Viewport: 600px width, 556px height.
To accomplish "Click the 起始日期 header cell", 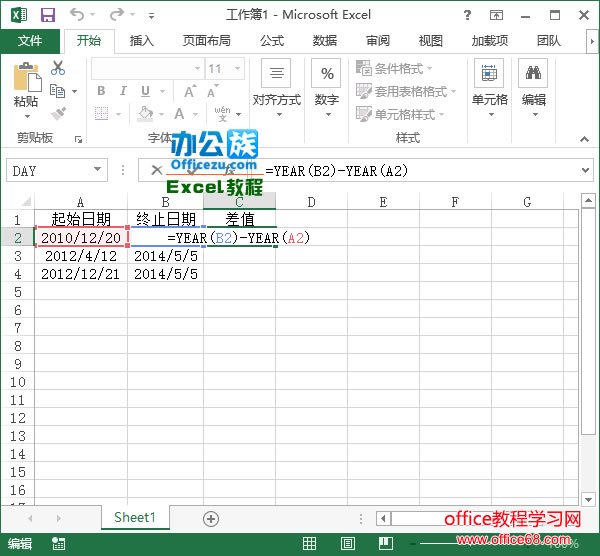I will (x=81, y=219).
